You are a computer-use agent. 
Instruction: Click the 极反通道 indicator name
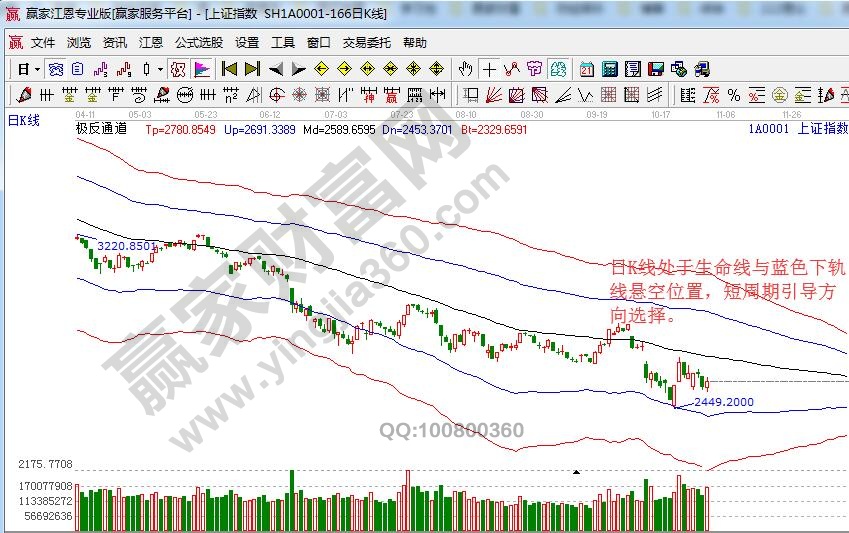tap(101, 129)
